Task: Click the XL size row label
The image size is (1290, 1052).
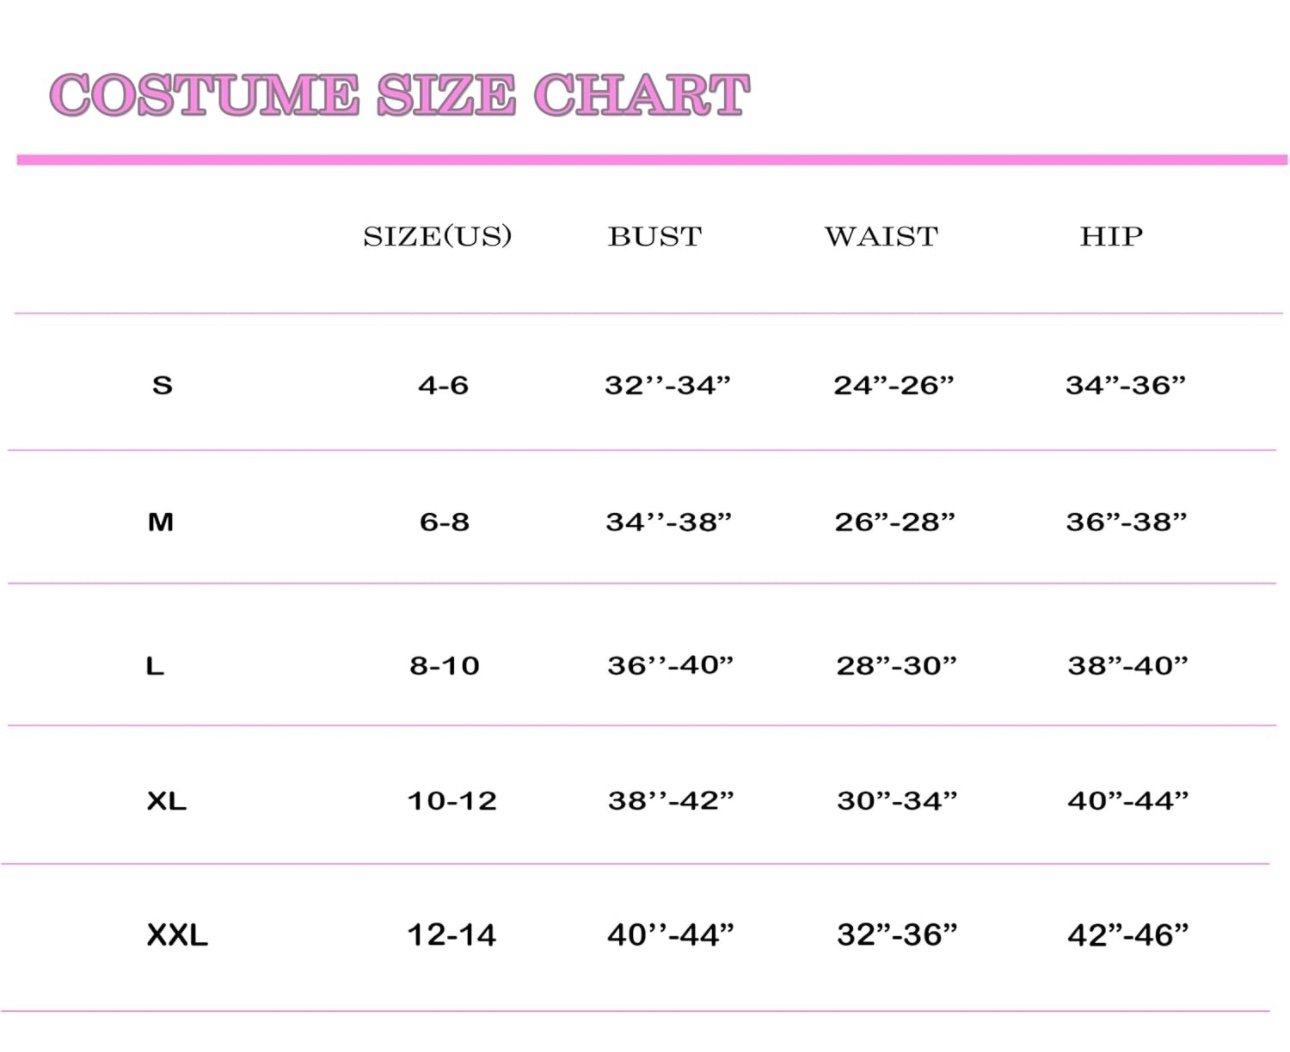Action: 166,801
